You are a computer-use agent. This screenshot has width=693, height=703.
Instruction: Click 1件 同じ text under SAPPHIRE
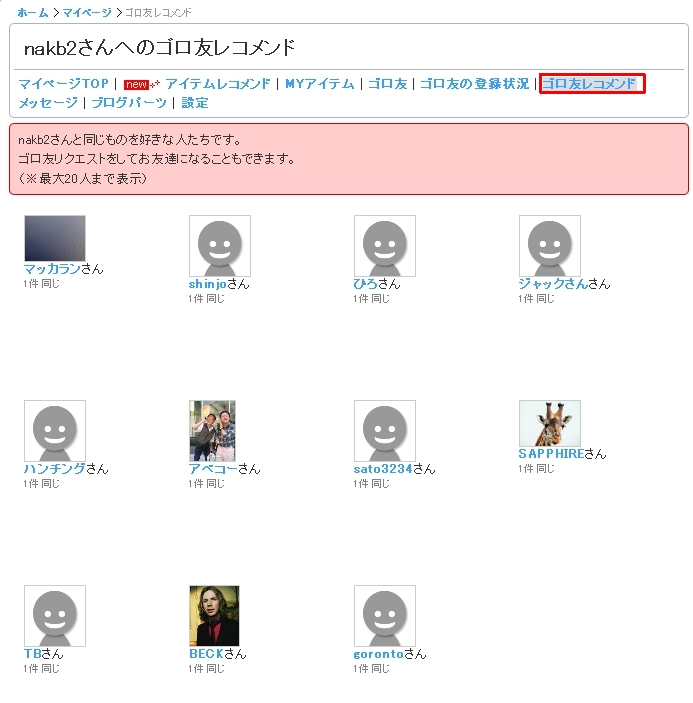(x=536, y=469)
